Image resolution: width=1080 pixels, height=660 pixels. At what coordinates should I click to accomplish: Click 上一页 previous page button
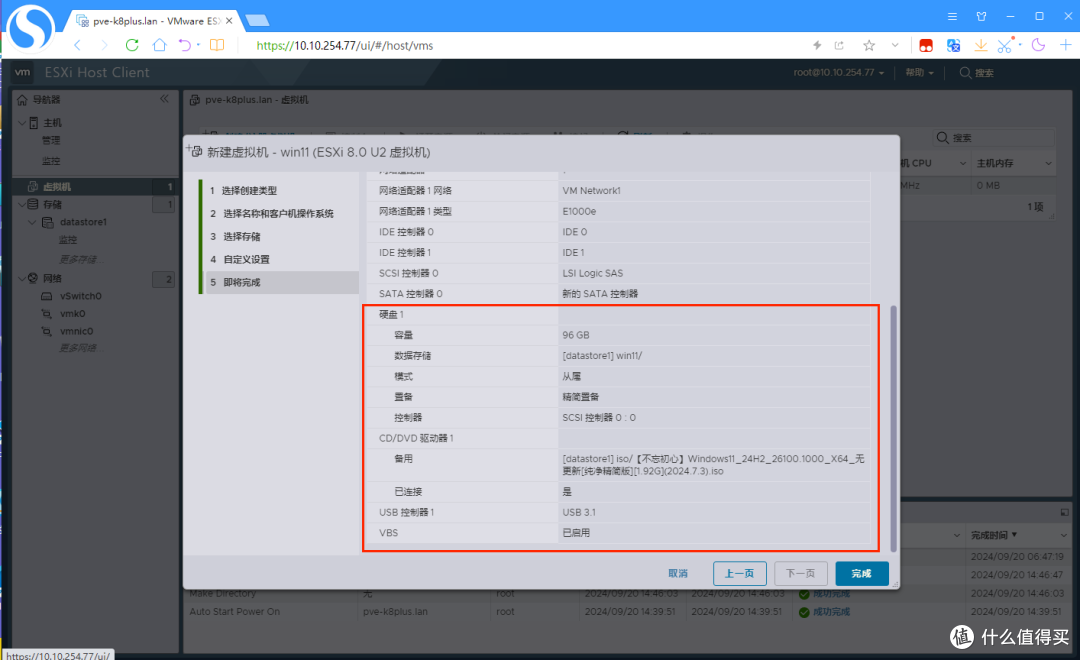pyautogui.click(x=740, y=573)
